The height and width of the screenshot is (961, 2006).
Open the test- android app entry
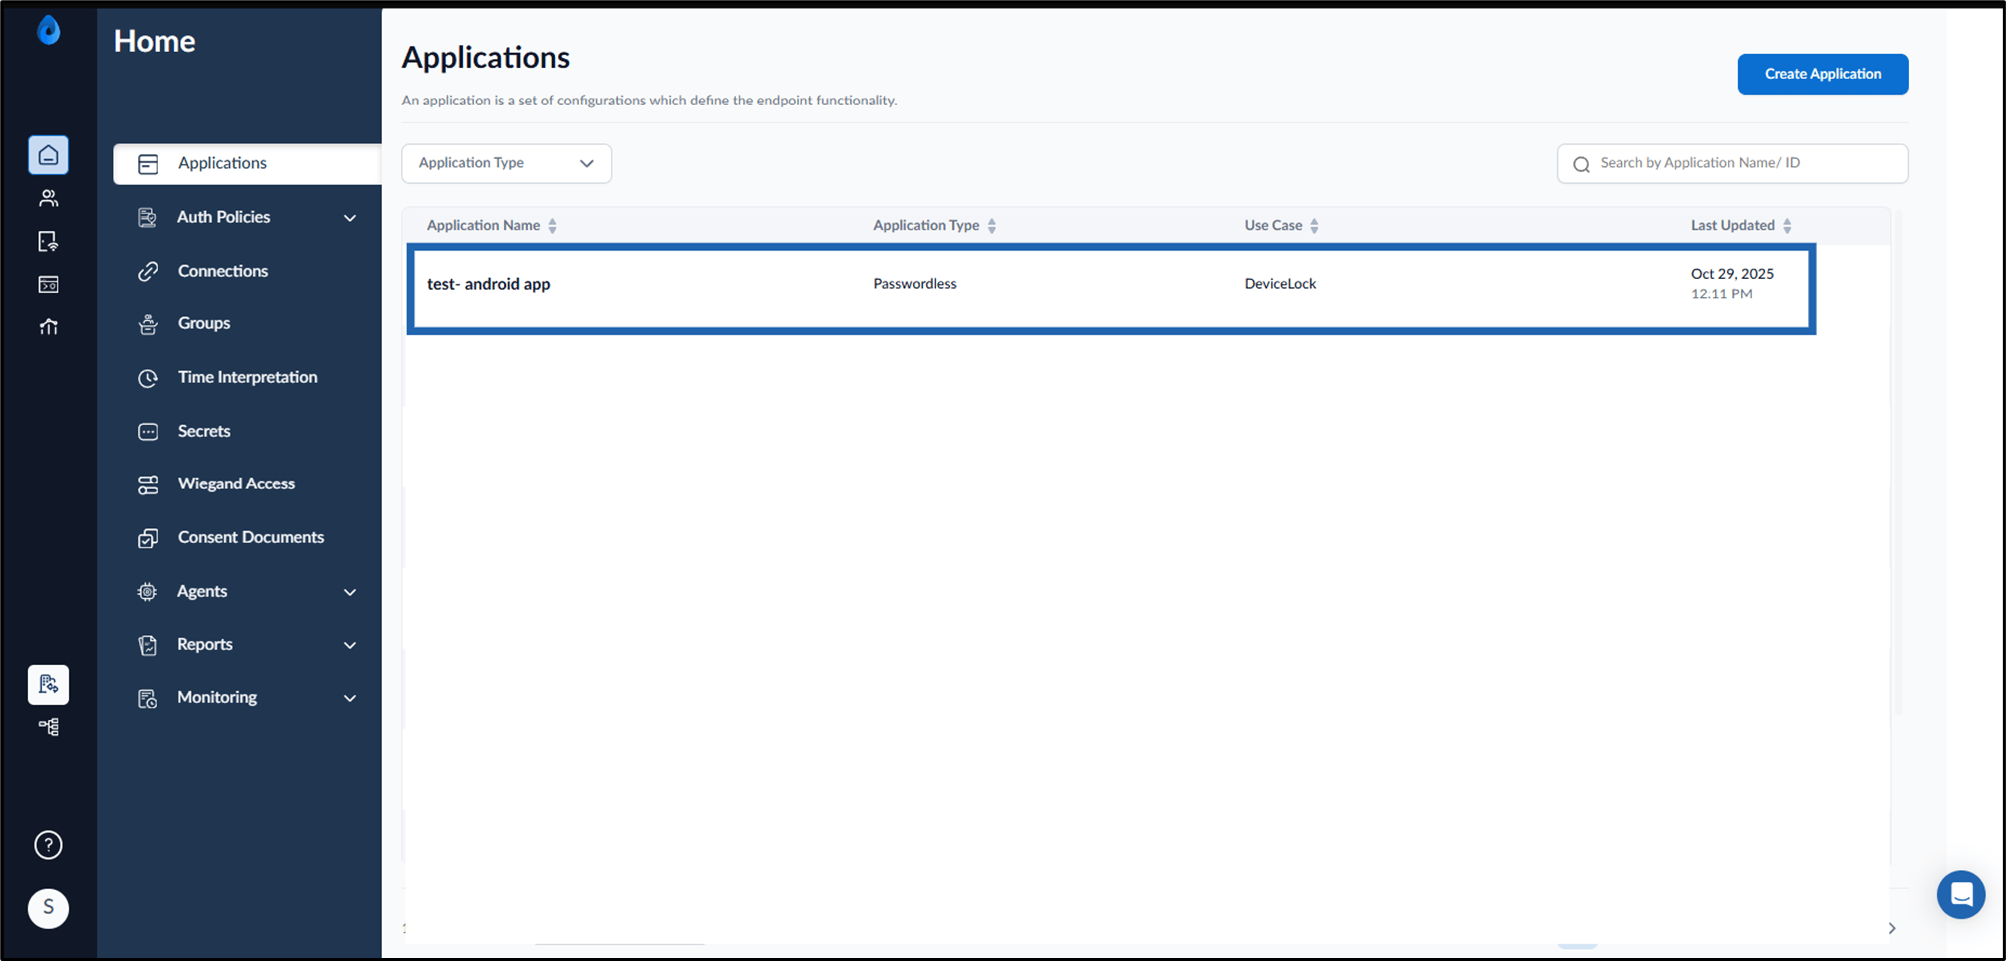(488, 284)
